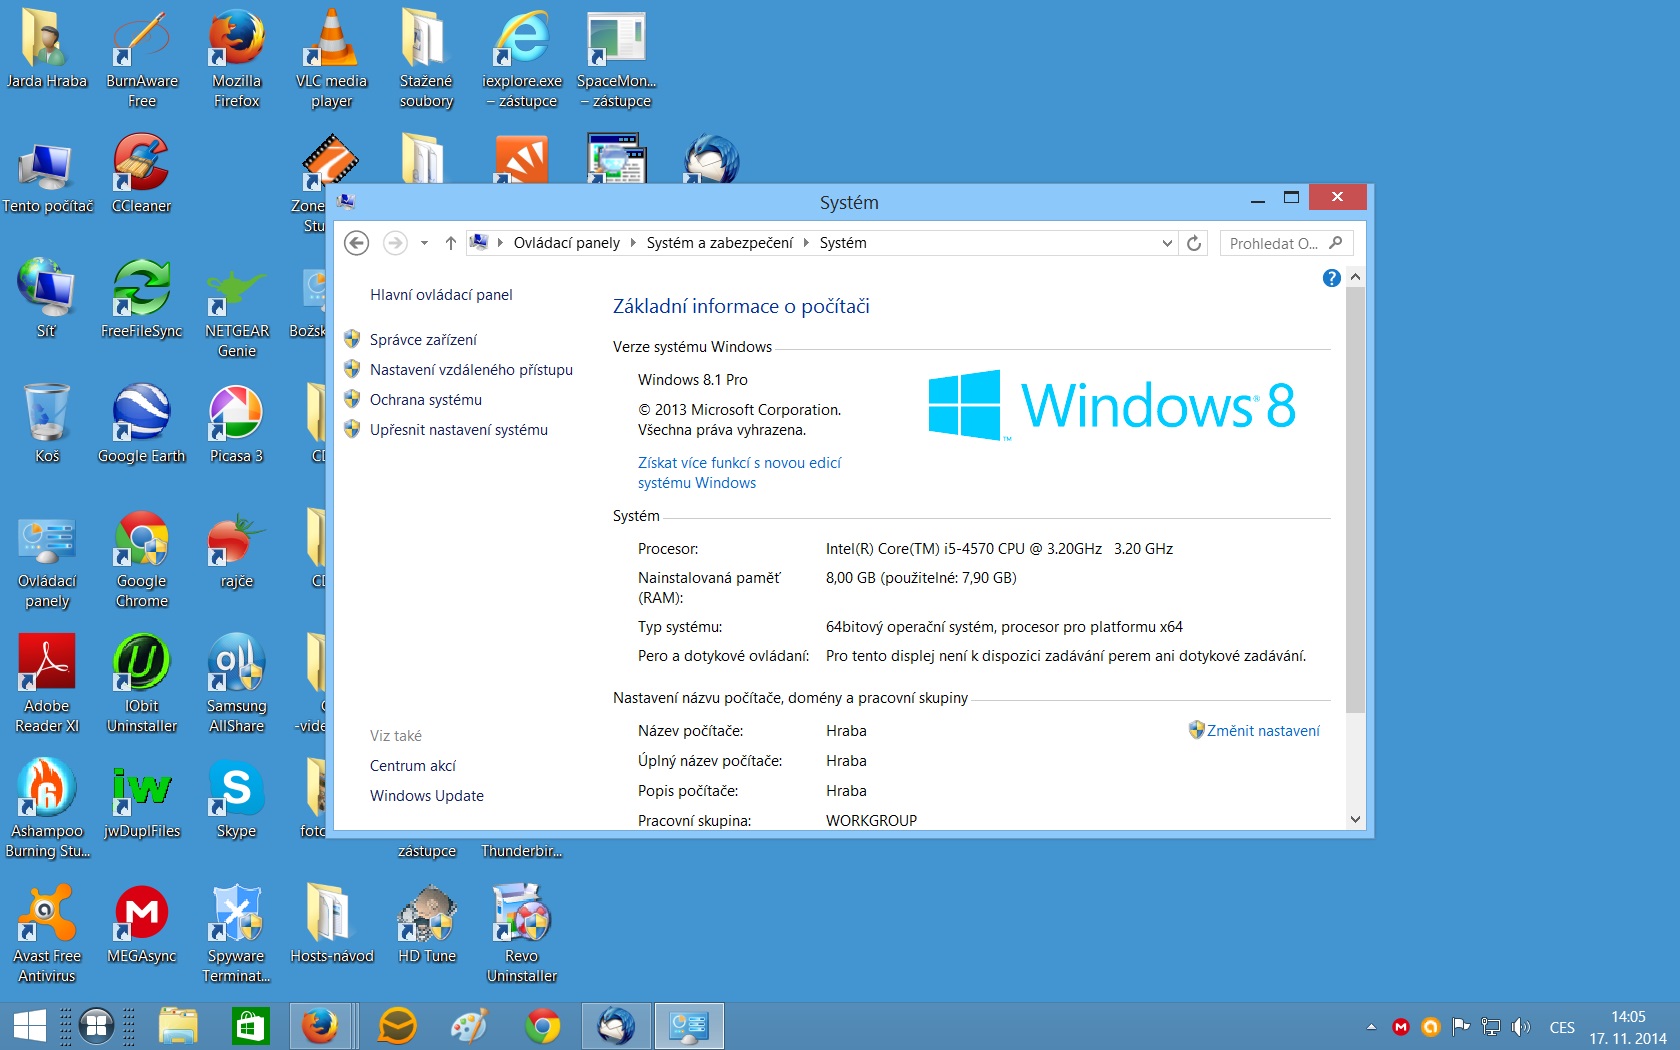Open the Síť network icon
This screenshot has height=1050, width=1680.
pos(46,300)
